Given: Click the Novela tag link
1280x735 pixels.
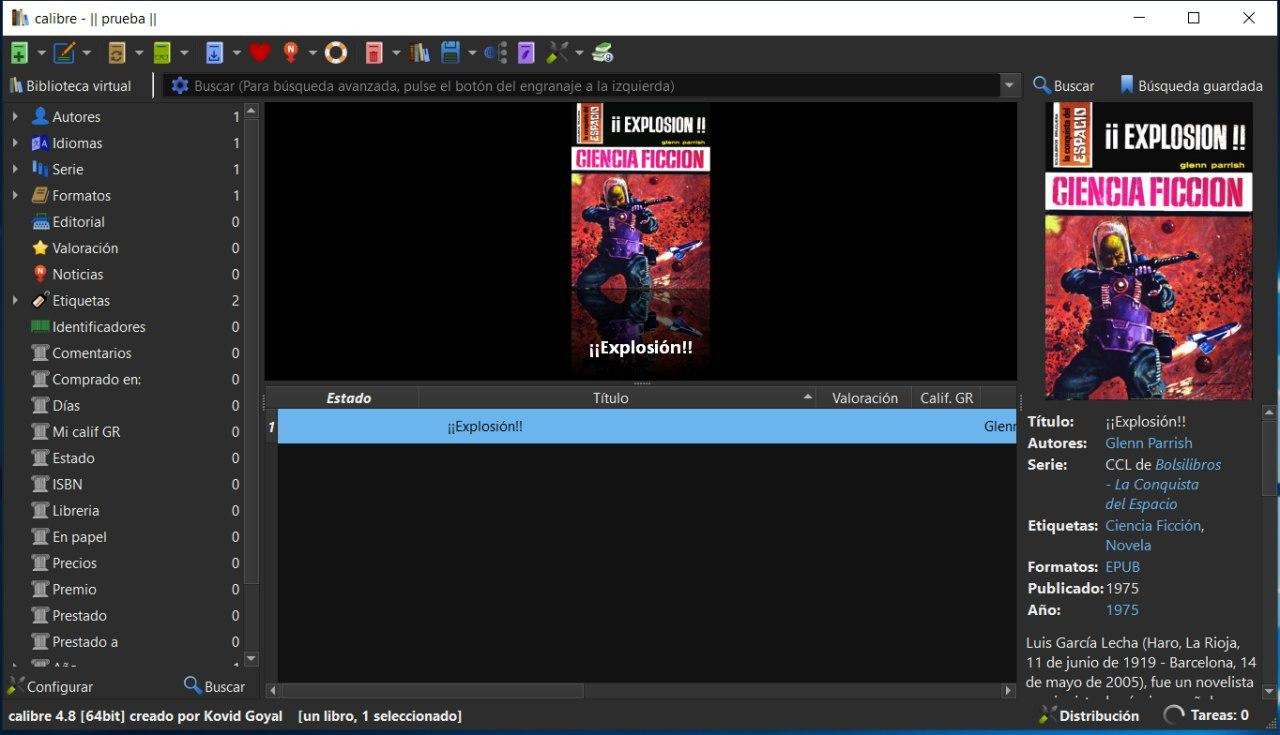Looking at the screenshot, I should pyautogui.click(x=1128, y=546).
